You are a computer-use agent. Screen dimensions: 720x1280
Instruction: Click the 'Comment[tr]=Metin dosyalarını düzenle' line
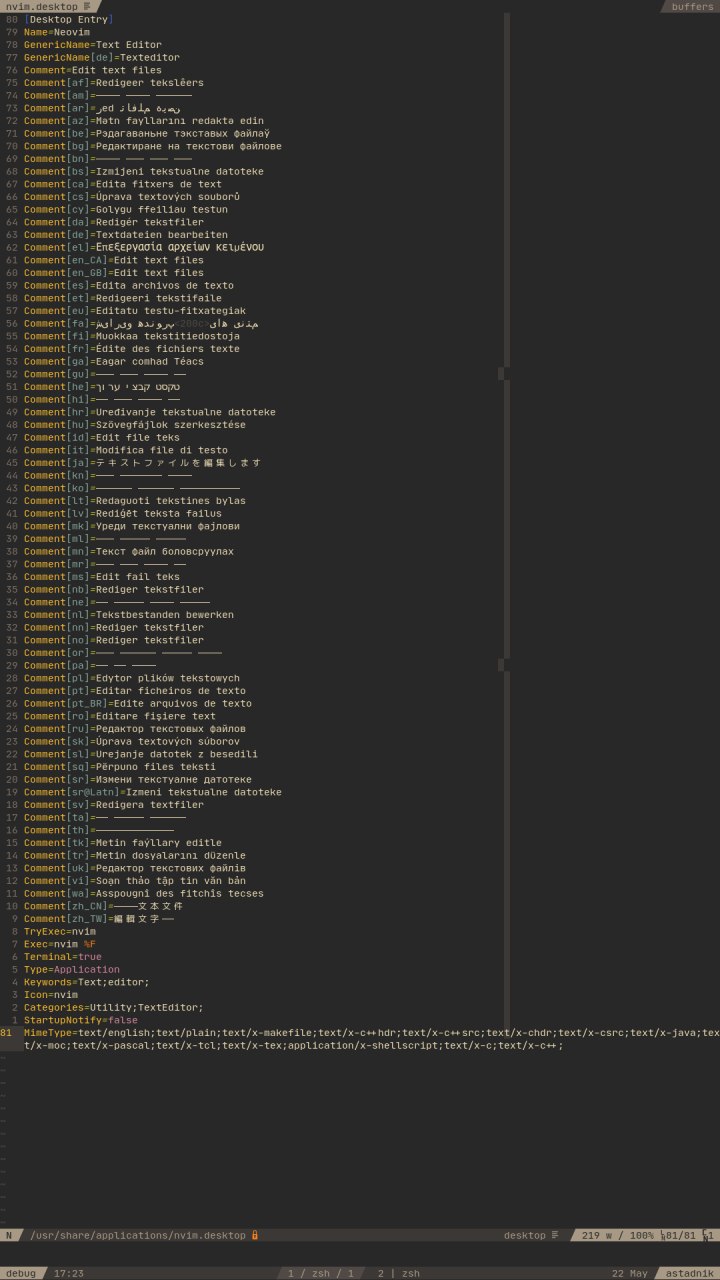[x=135, y=855]
